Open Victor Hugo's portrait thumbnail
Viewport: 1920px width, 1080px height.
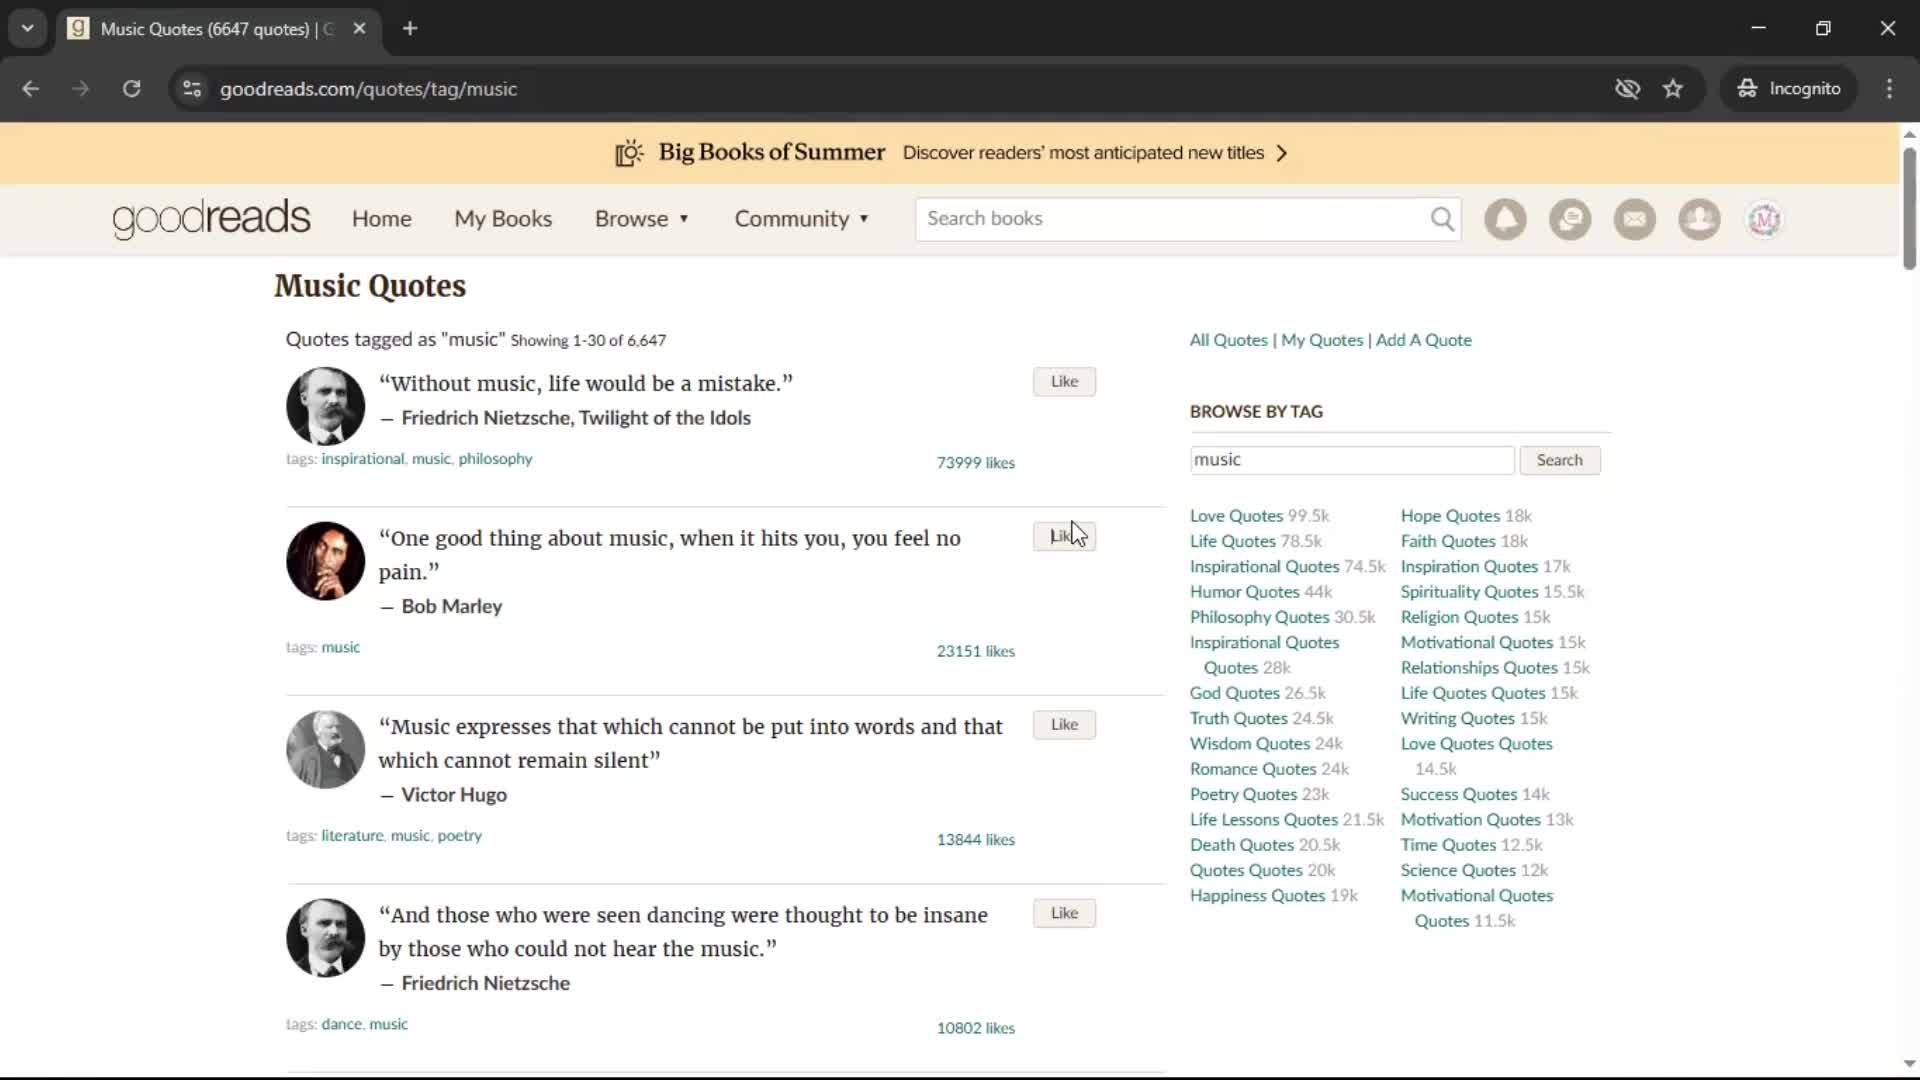click(x=325, y=750)
